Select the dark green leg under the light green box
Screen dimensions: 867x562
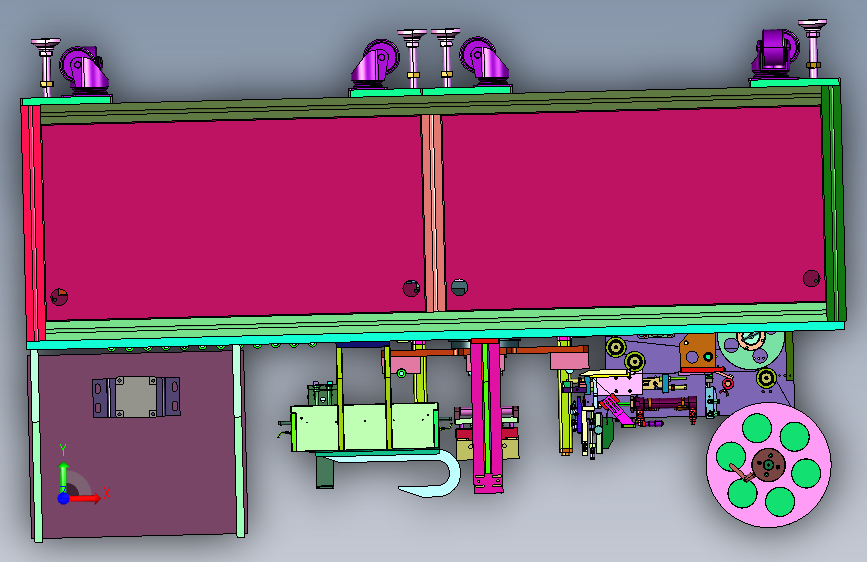click(x=325, y=470)
